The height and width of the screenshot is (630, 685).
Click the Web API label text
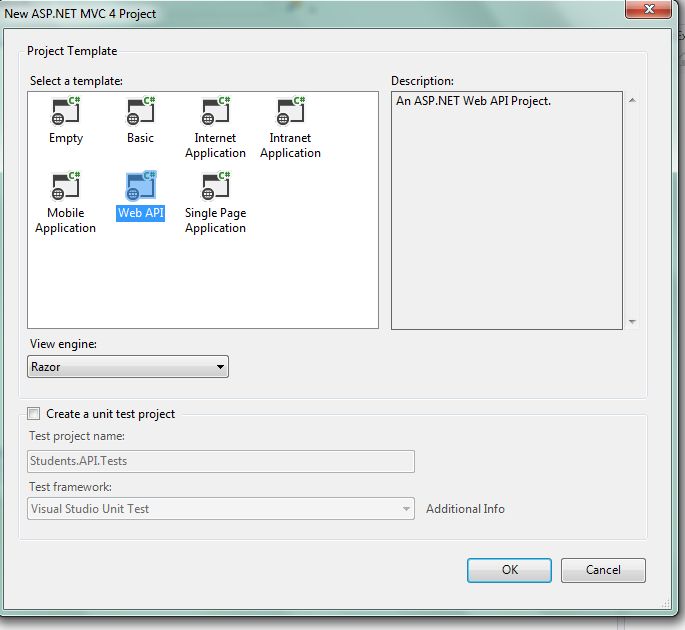(x=140, y=213)
